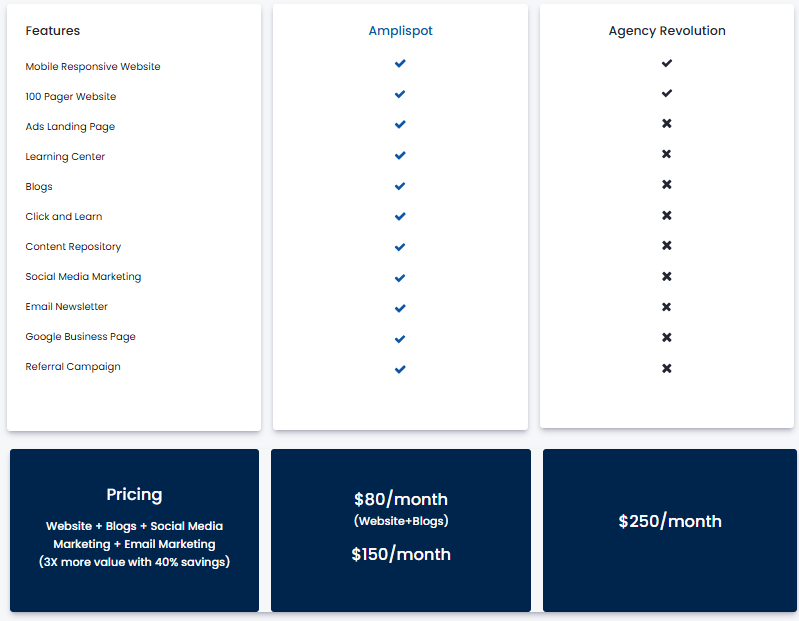Click Agency Revolution's Google Business Page cross
Image resolution: width=799 pixels, height=621 pixels.
(x=667, y=337)
